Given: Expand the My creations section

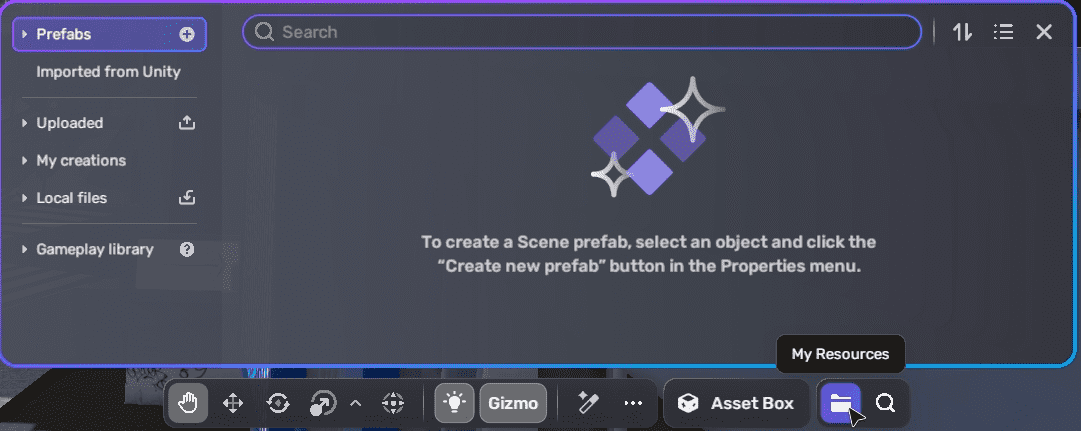Looking at the screenshot, I should [x=81, y=160].
